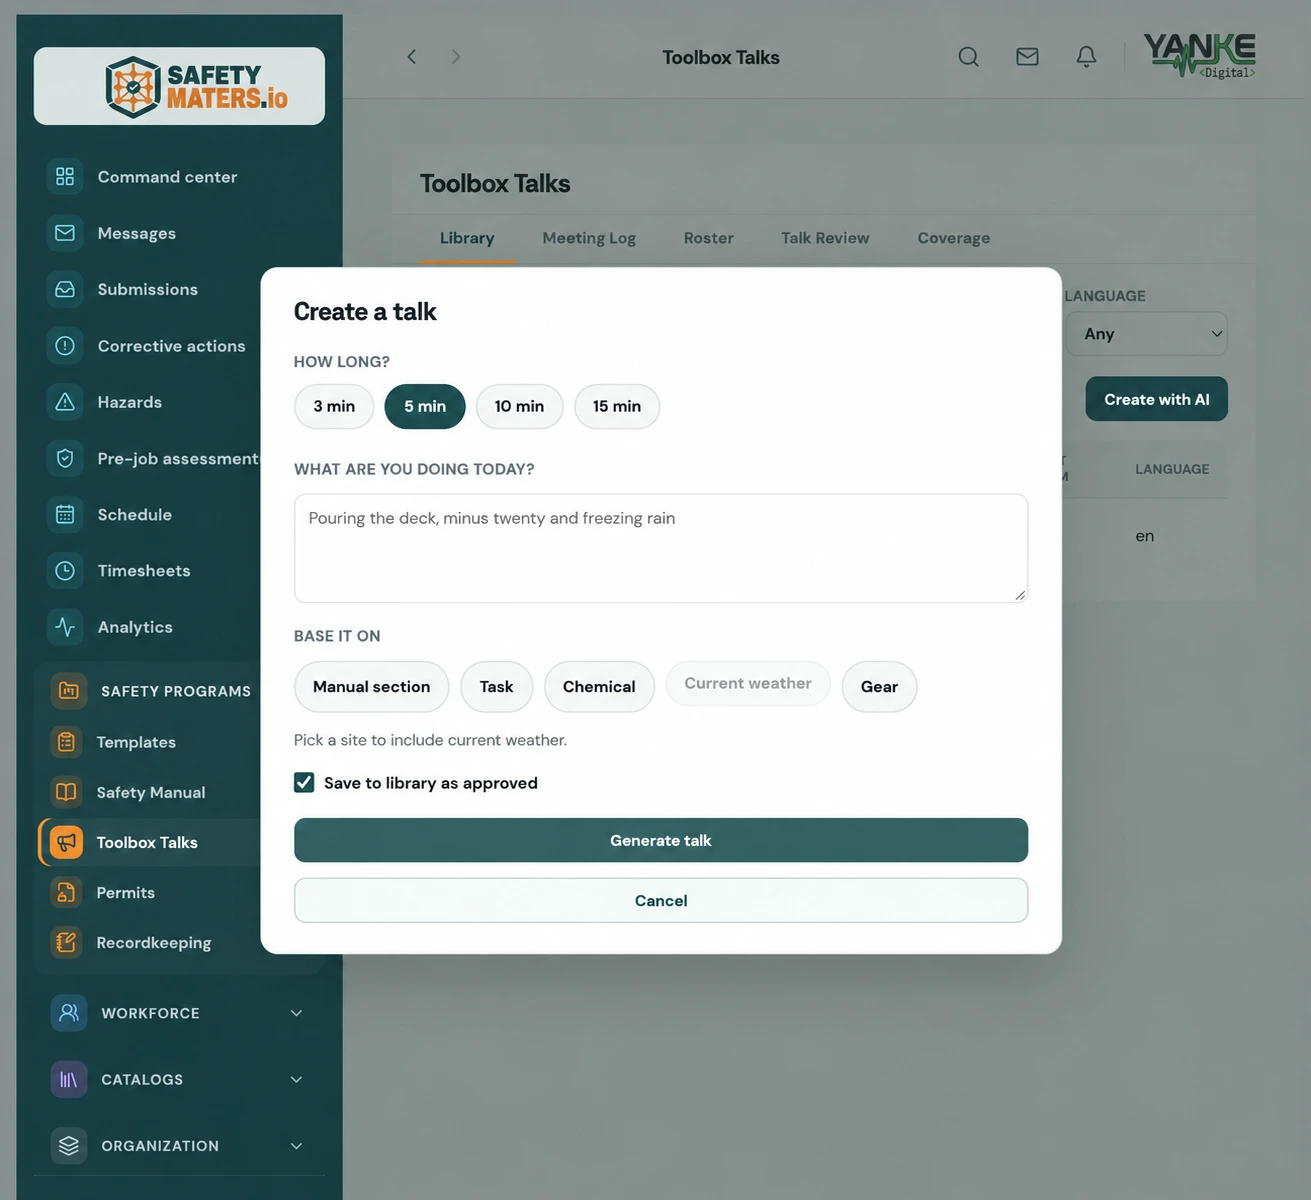Screen dimensions: 1311x1200
Task: Expand the Catalogs sidebar section
Action: pyautogui.click(x=178, y=1079)
